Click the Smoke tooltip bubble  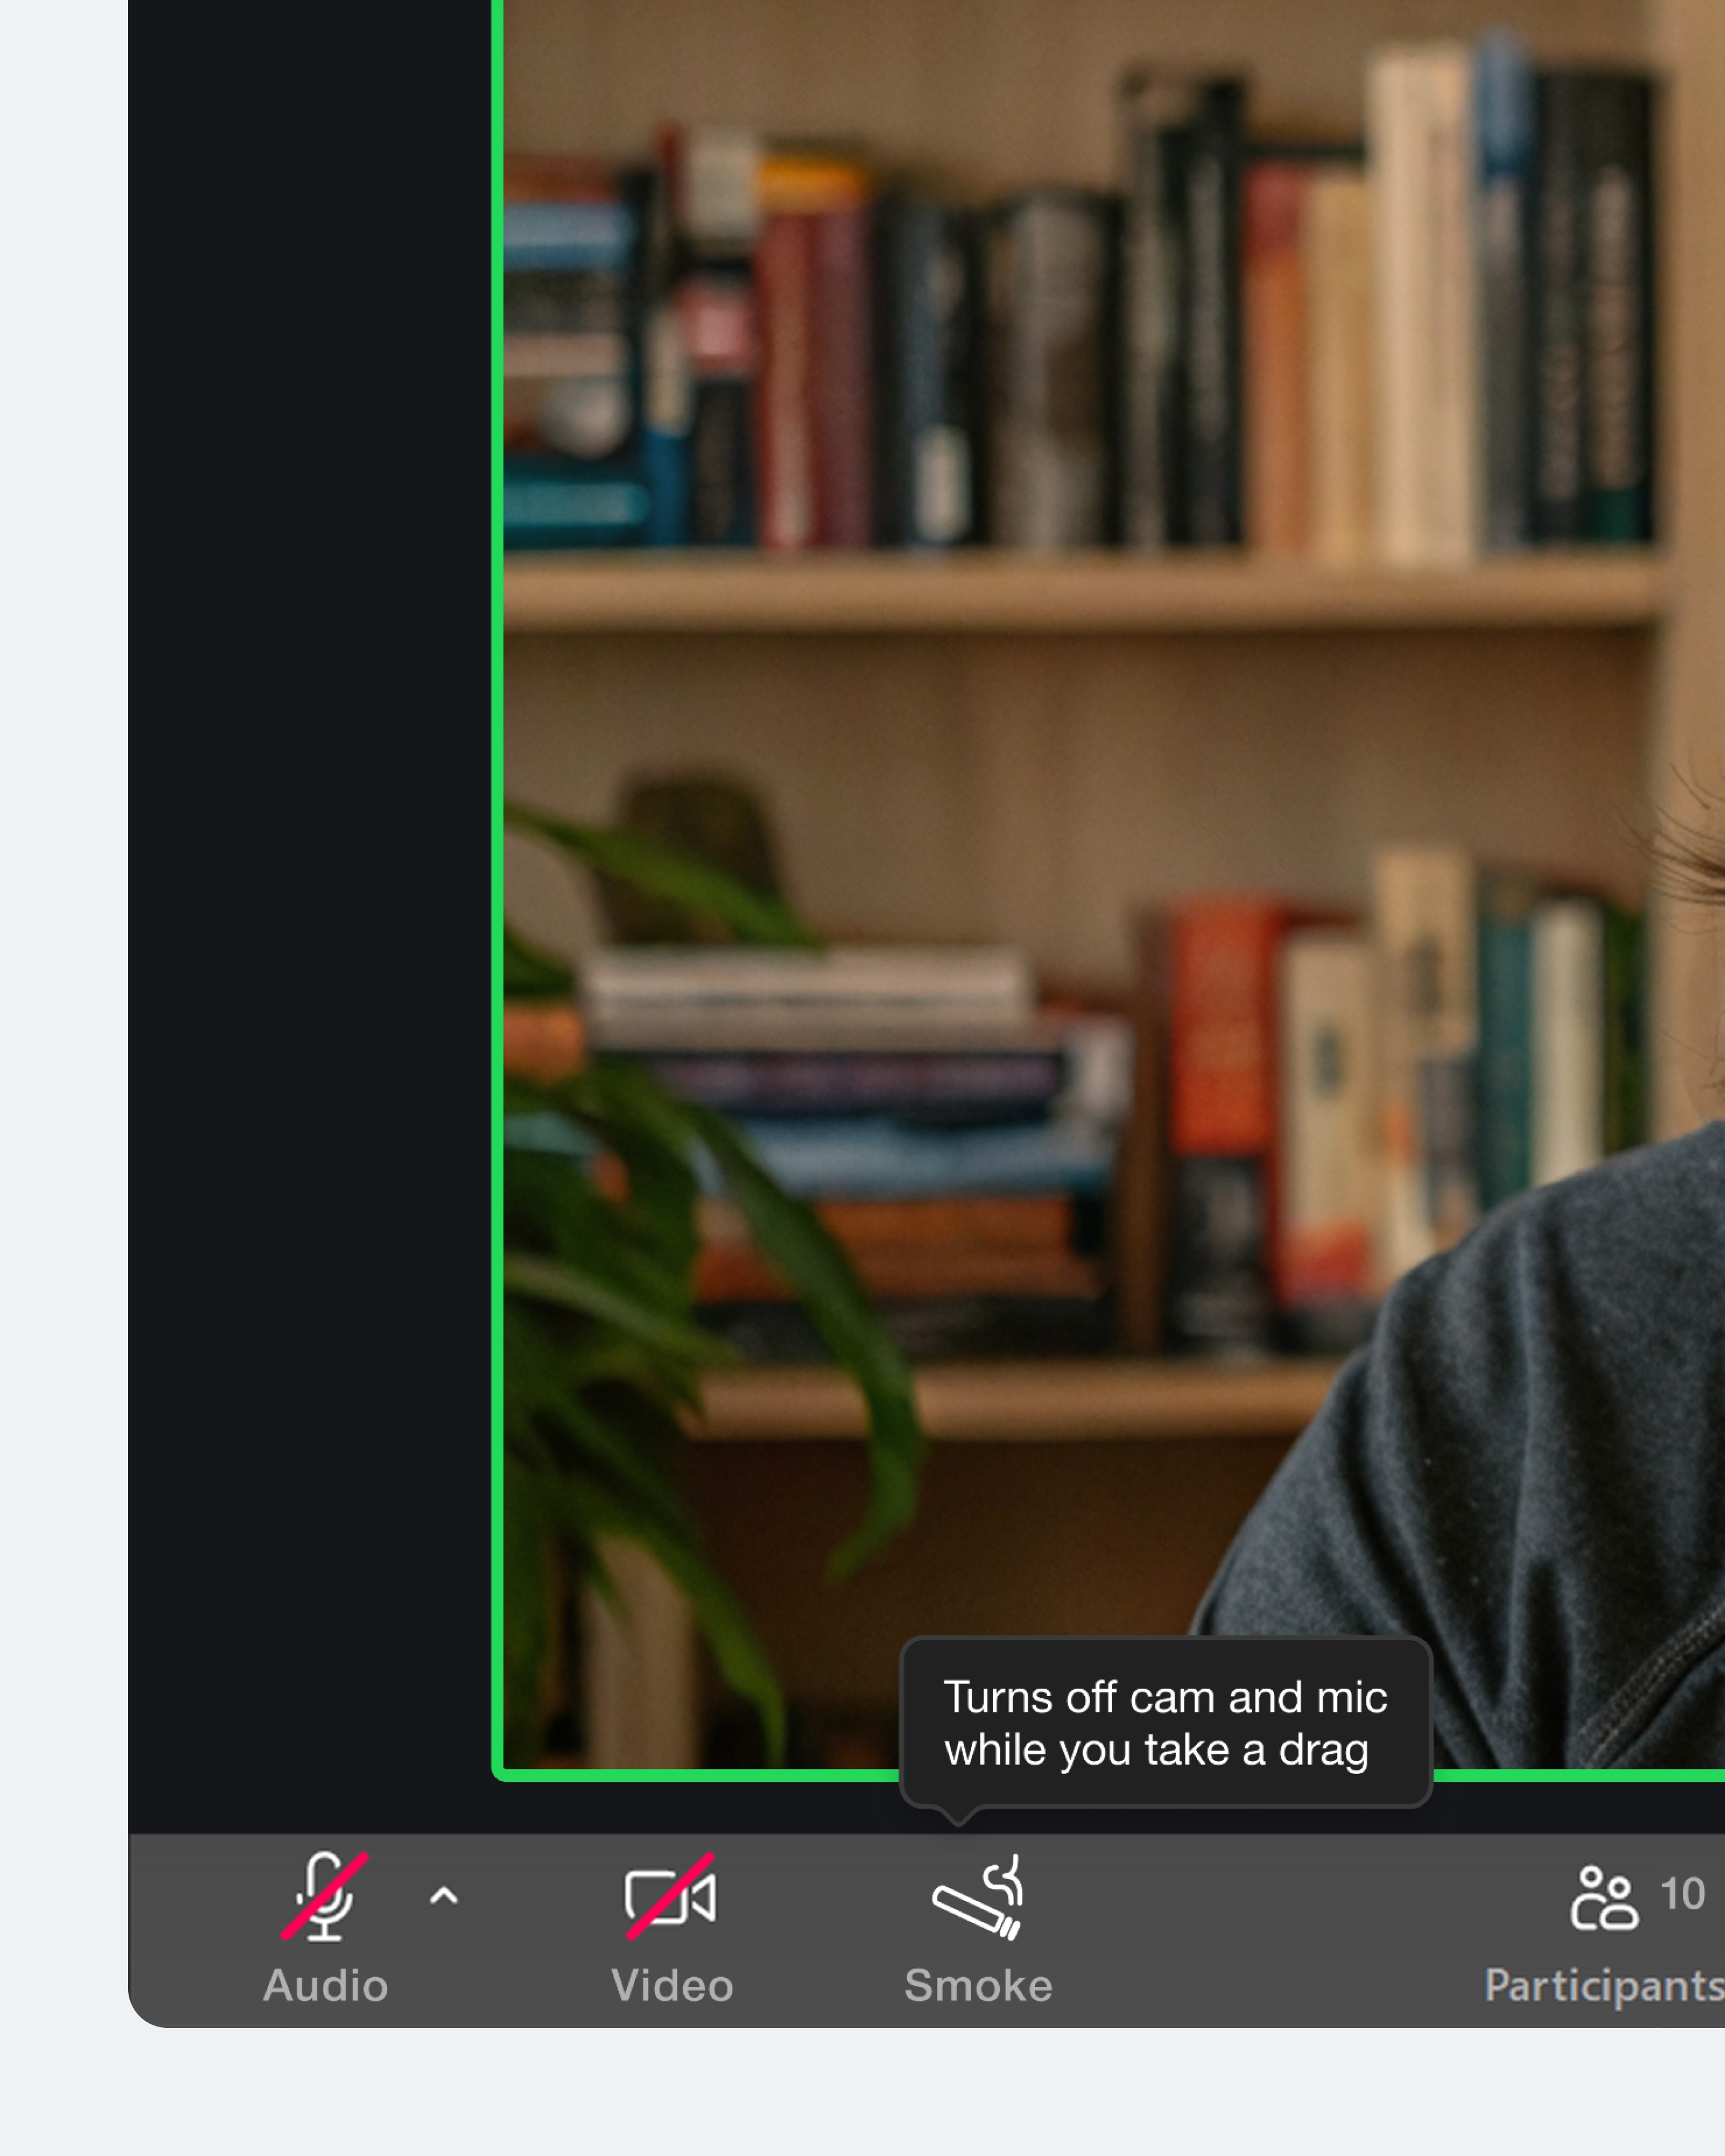point(1165,1723)
